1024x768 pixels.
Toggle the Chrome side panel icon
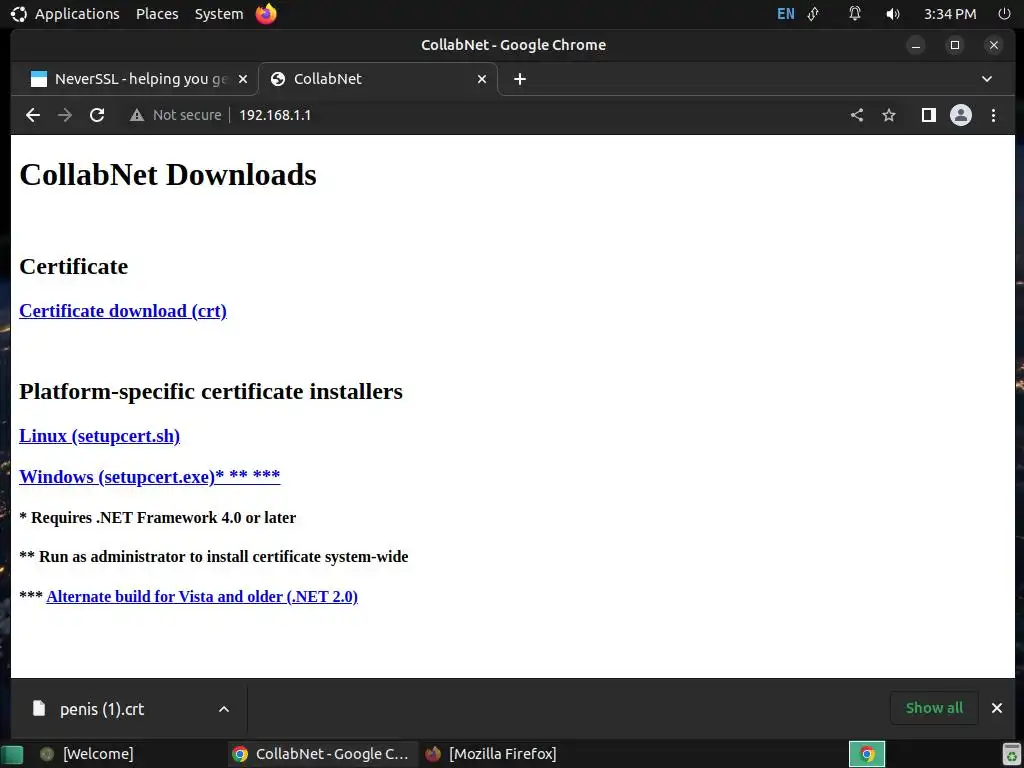point(928,115)
